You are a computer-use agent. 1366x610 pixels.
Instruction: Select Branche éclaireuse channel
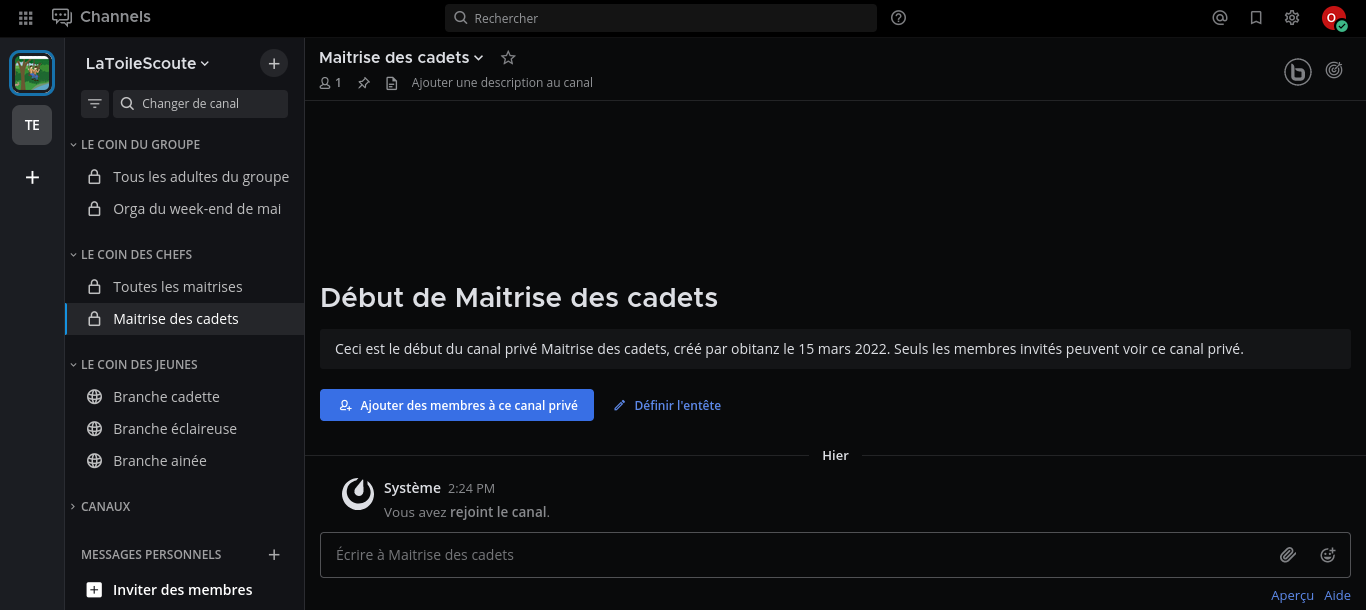[x=175, y=429]
